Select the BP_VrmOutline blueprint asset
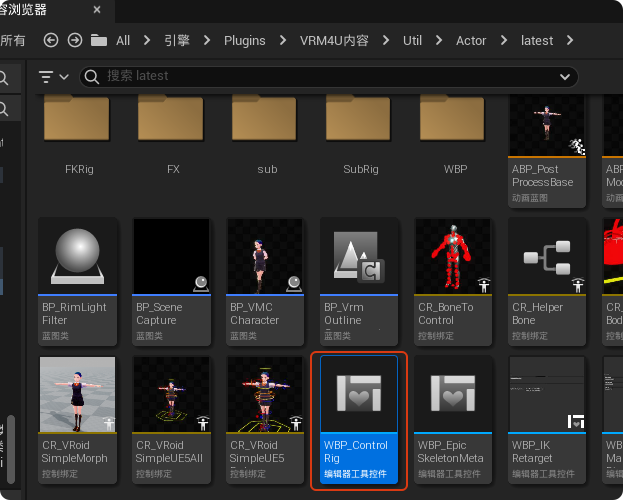The width and height of the screenshot is (623, 500). click(359, 282)
